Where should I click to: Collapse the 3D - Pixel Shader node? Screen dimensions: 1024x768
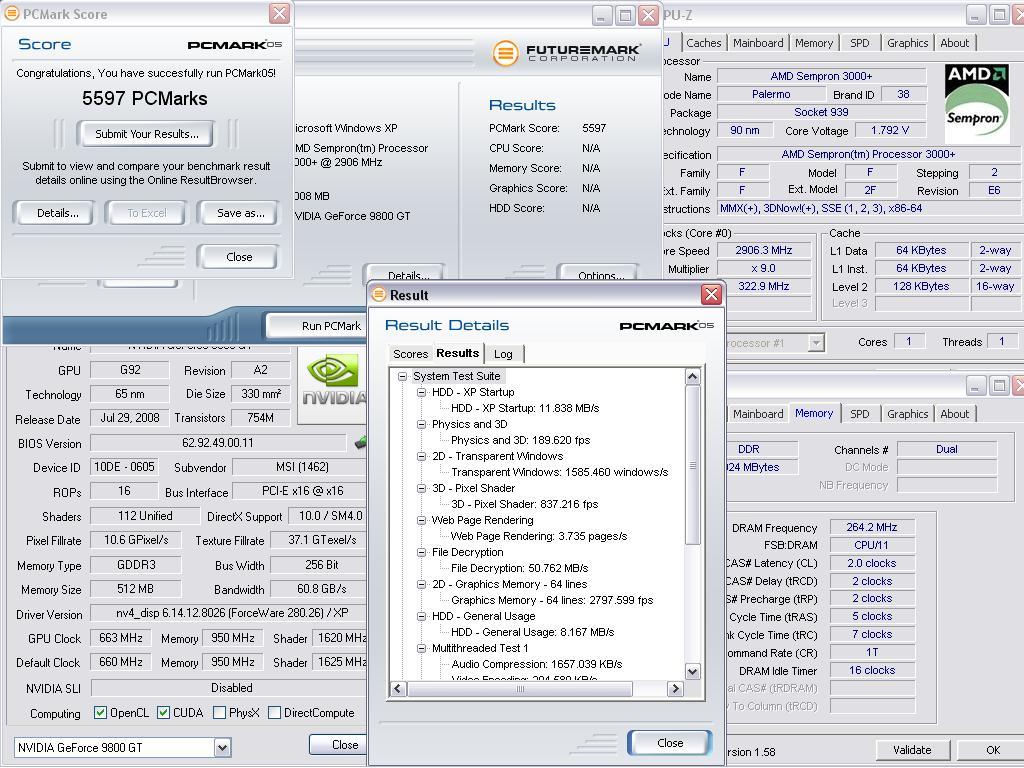[421, 488]
